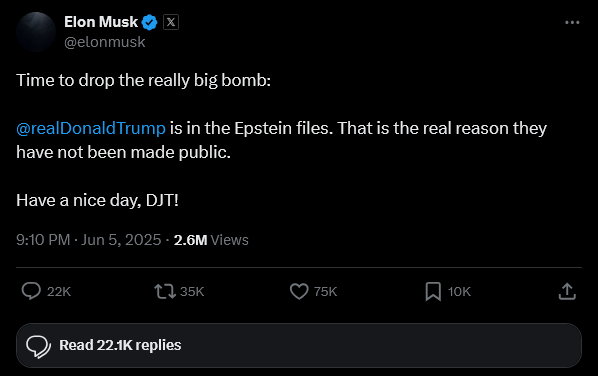The height and width of the screenshot is (376, 598).
Task: Bookmark the post with the bookmark icon
Action: coord(433,292)
